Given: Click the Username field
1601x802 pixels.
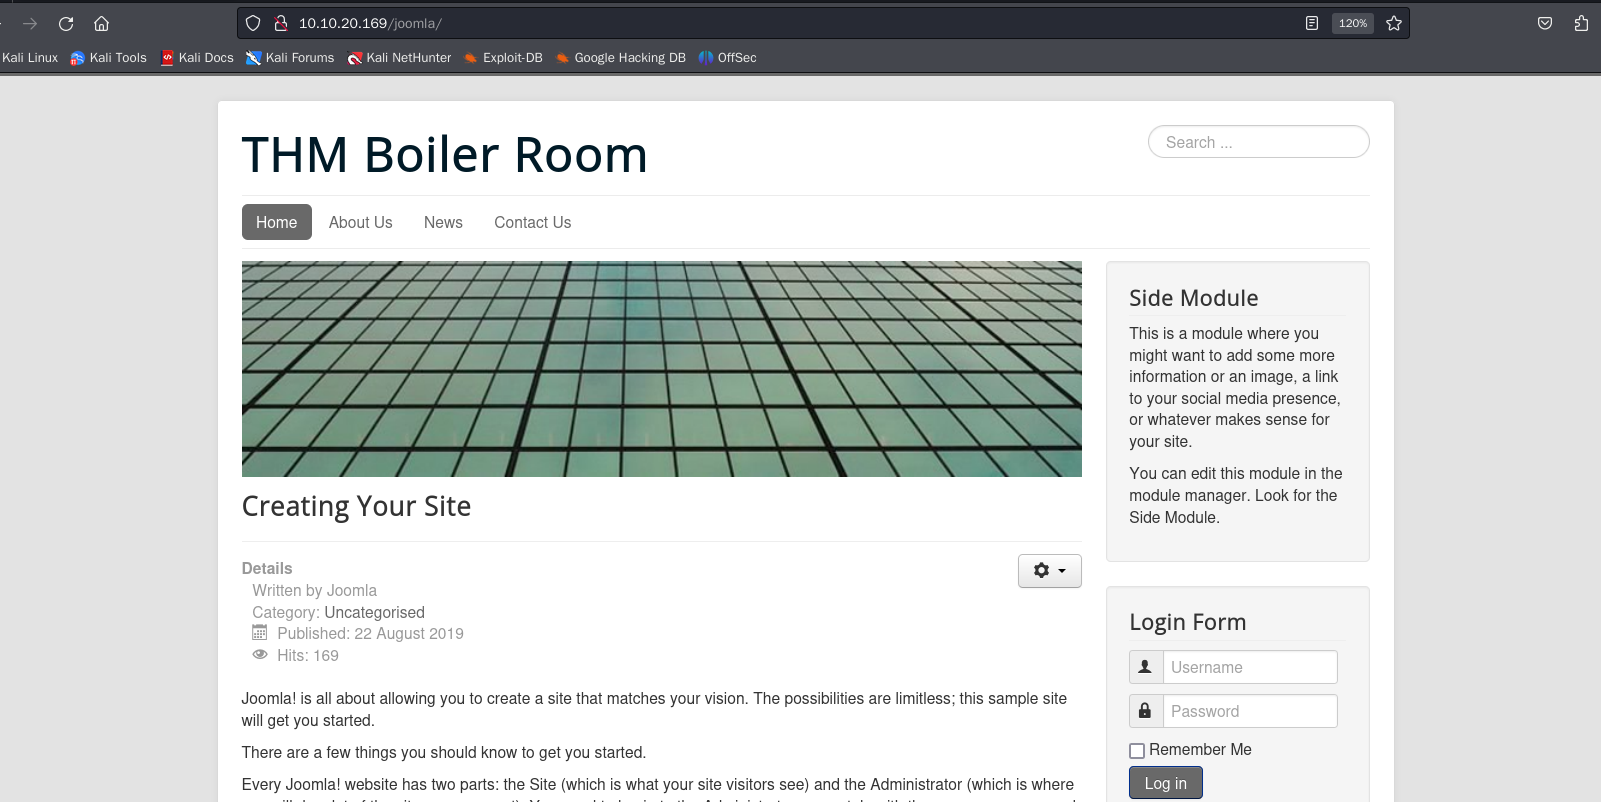Looking at the screenshot, I should 1250,667.
